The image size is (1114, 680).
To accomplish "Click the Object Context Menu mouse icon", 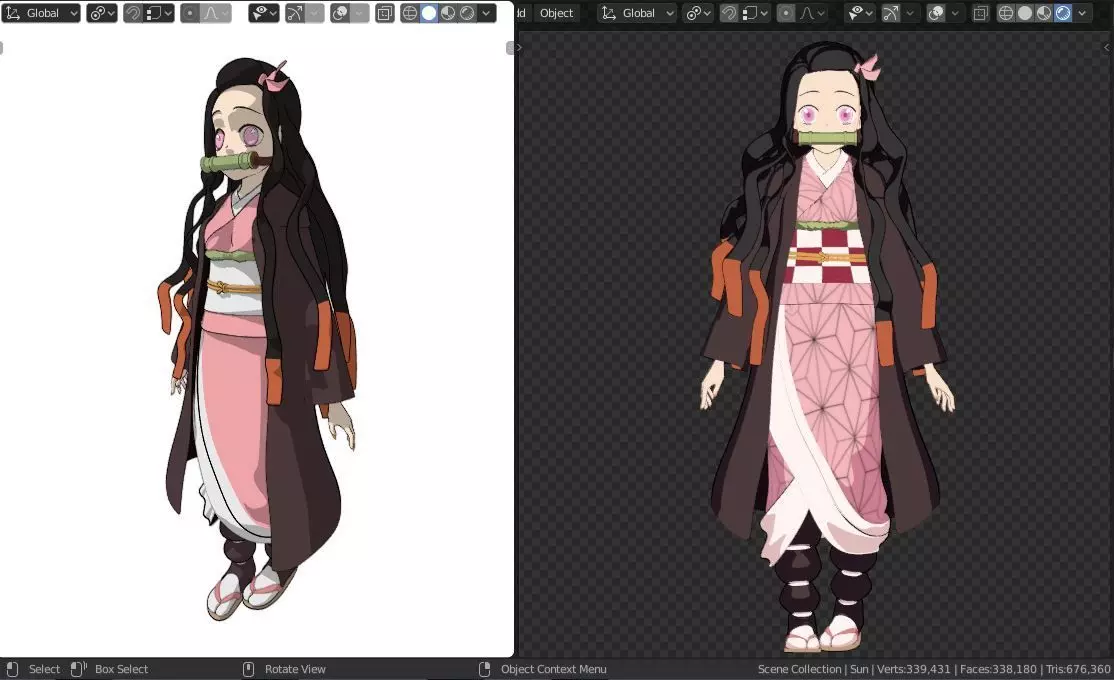I will [x=485, y=669].
